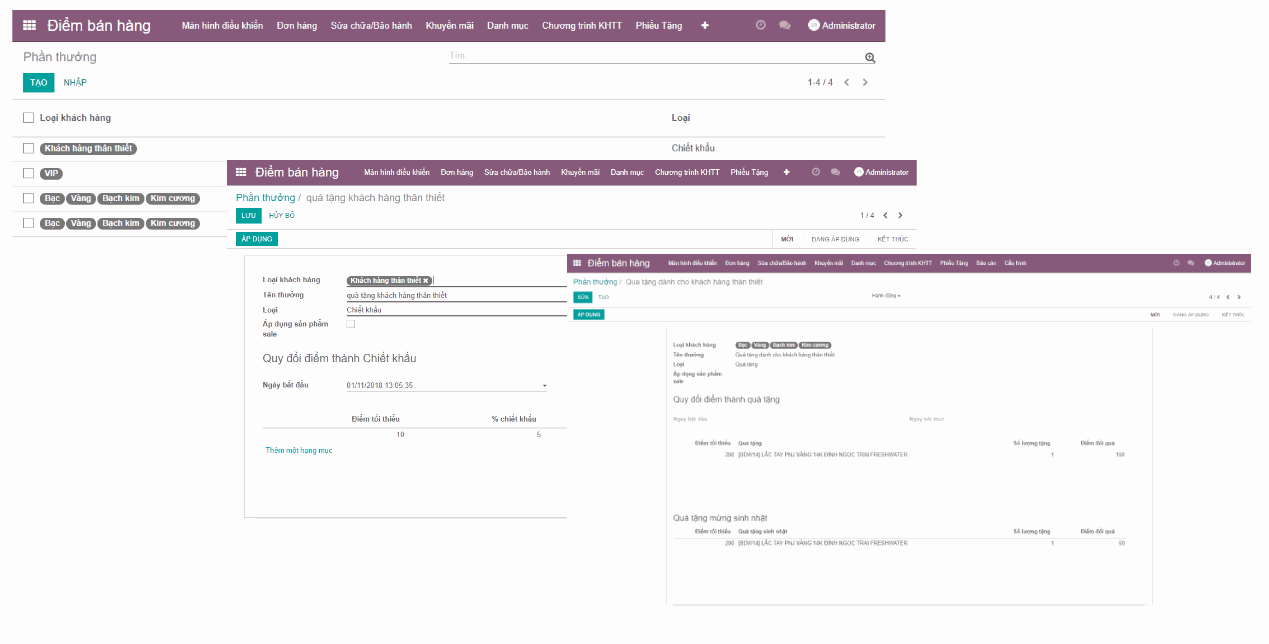Remove the Khách hàng thân thiết tag
Image resolution: width=1269 pixels, height=644 pixels.
click(424, 280)
